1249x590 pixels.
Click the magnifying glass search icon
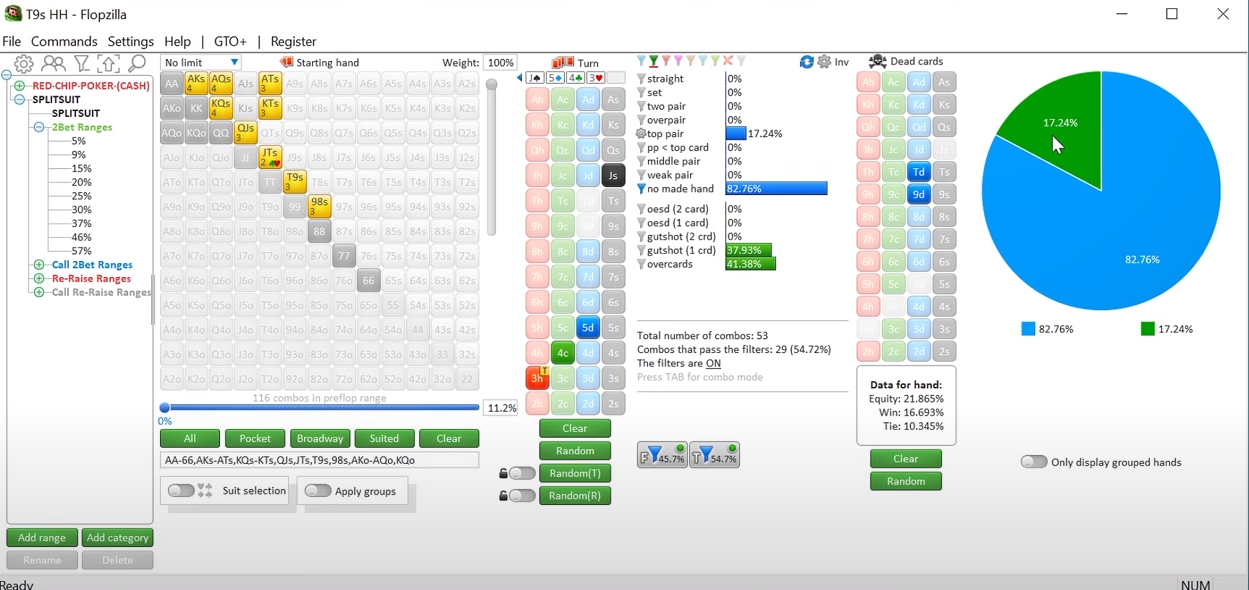[137, 64]
